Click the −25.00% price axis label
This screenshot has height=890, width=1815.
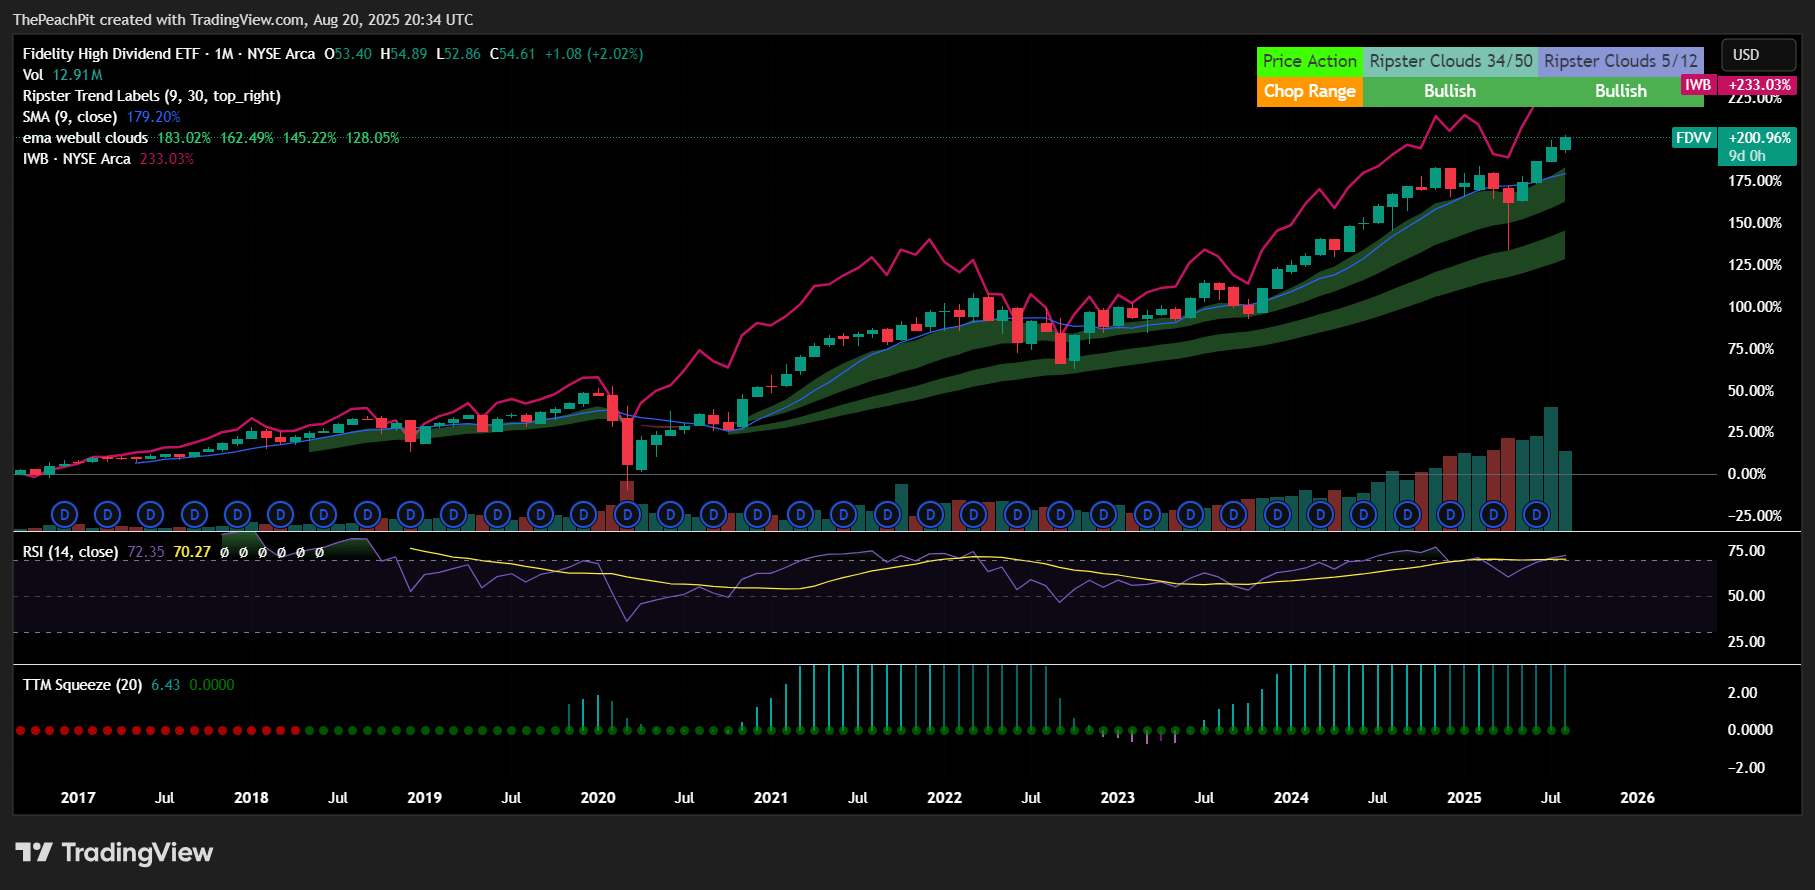pos(1755,516)
